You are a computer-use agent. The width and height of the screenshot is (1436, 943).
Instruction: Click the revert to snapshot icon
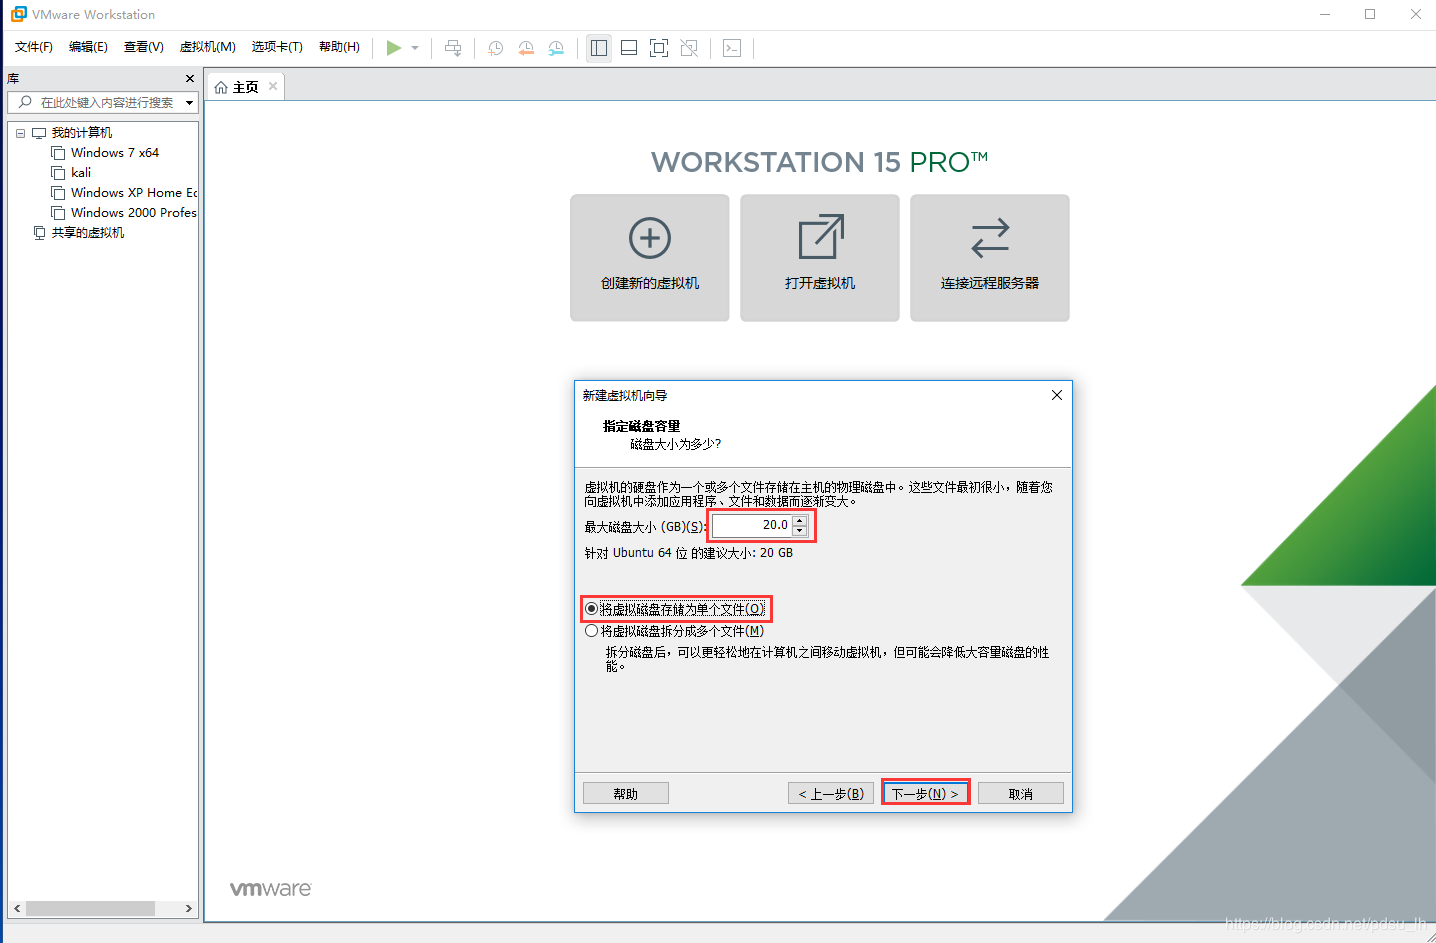(x=526, y=48)
